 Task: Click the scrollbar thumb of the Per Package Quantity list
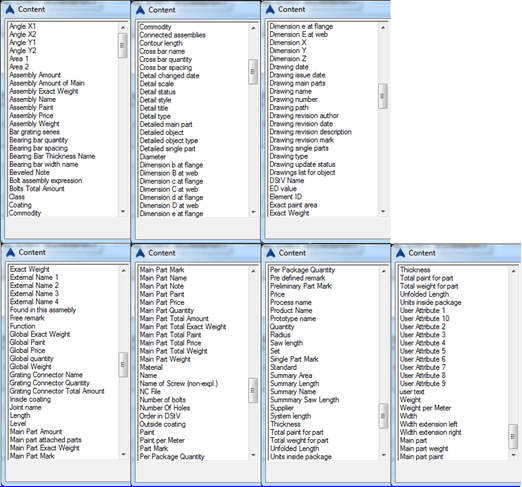(x=383, y=416)
